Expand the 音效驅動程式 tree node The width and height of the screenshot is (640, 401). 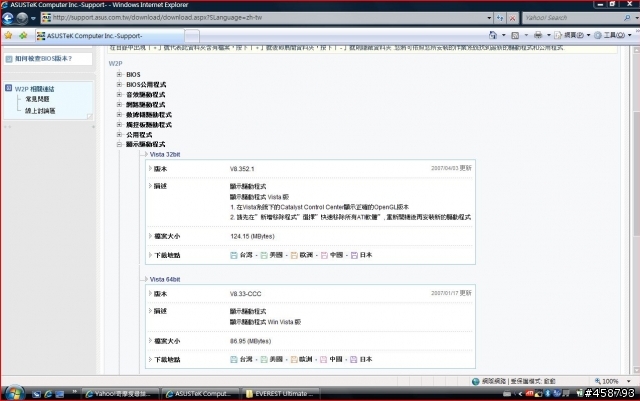(119, 94)
